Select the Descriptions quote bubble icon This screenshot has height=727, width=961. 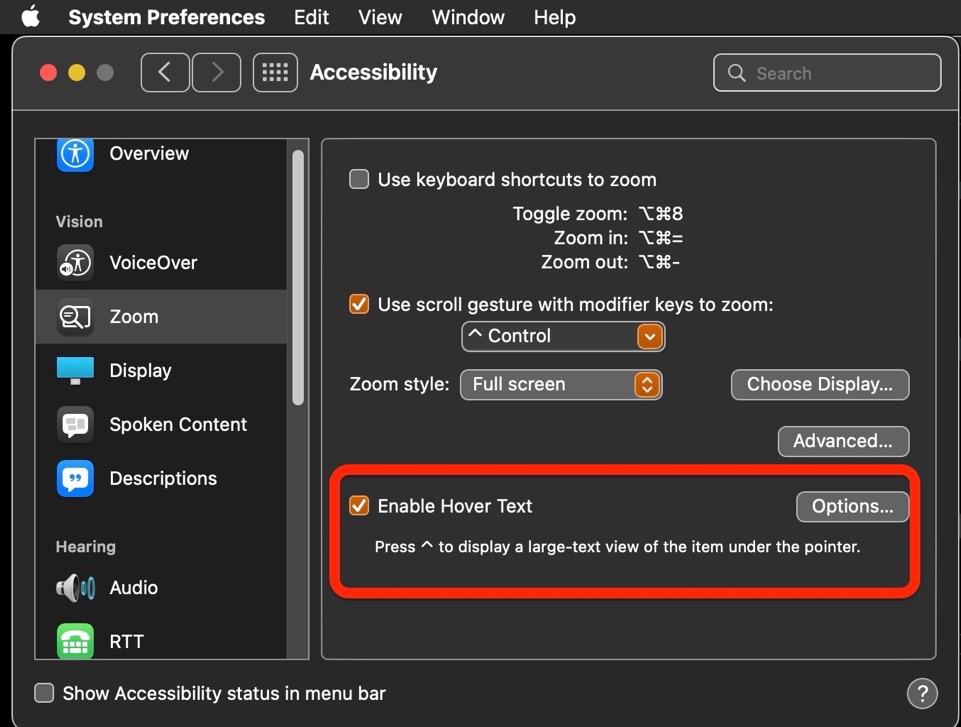pyautogui.click(x=75, y=478)
